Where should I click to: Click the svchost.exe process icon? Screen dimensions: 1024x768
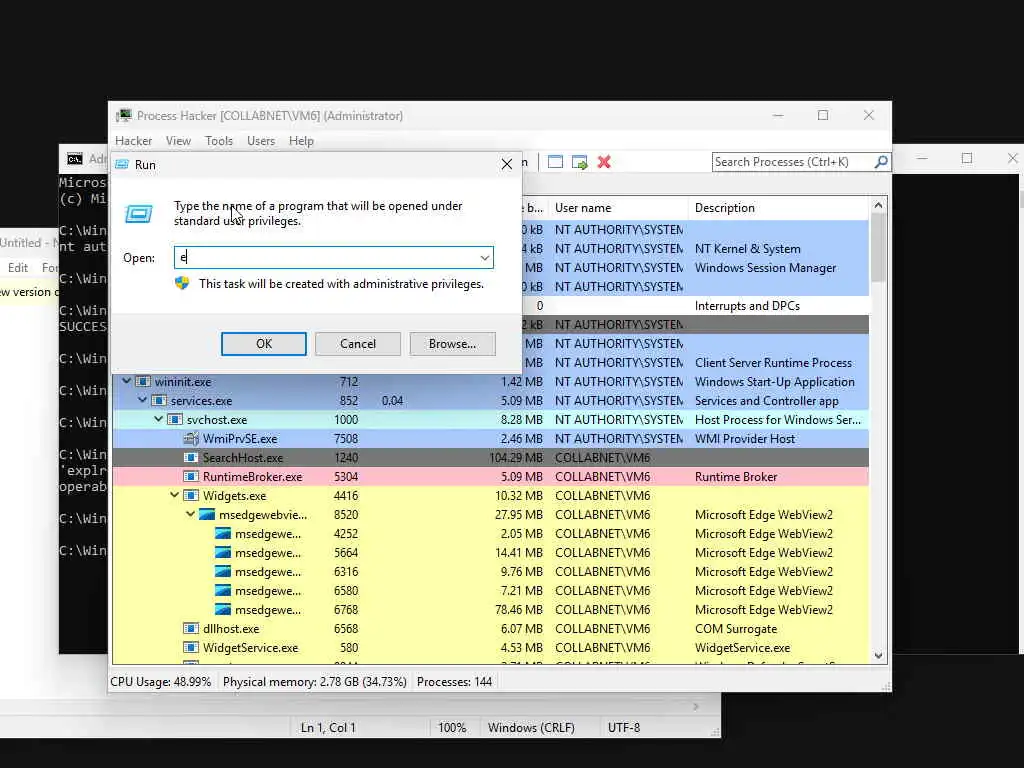[174, 419]
